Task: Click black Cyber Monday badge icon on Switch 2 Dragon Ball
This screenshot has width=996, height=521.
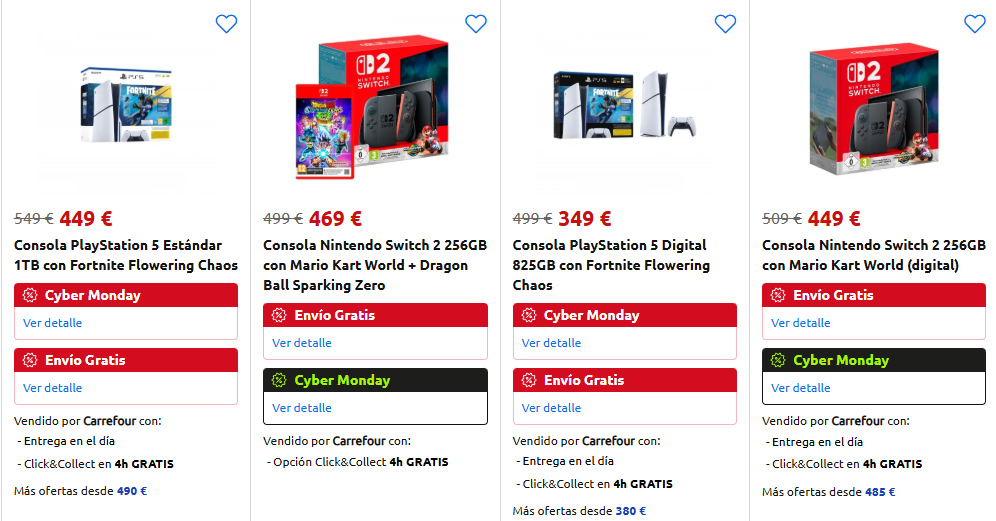Action: pos(279,381)
